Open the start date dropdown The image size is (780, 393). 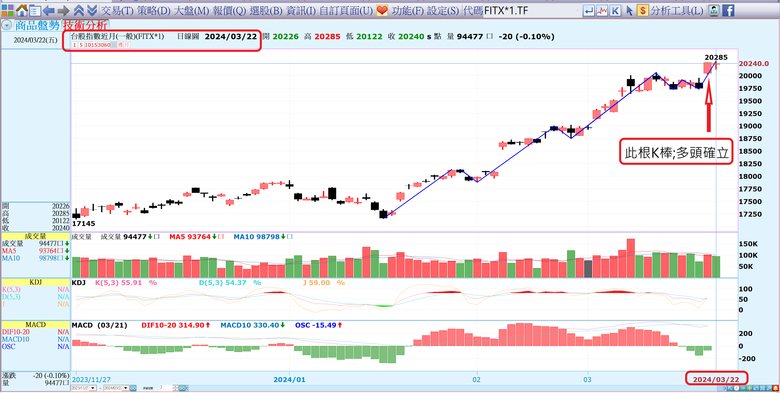click(x=93, y=388)
